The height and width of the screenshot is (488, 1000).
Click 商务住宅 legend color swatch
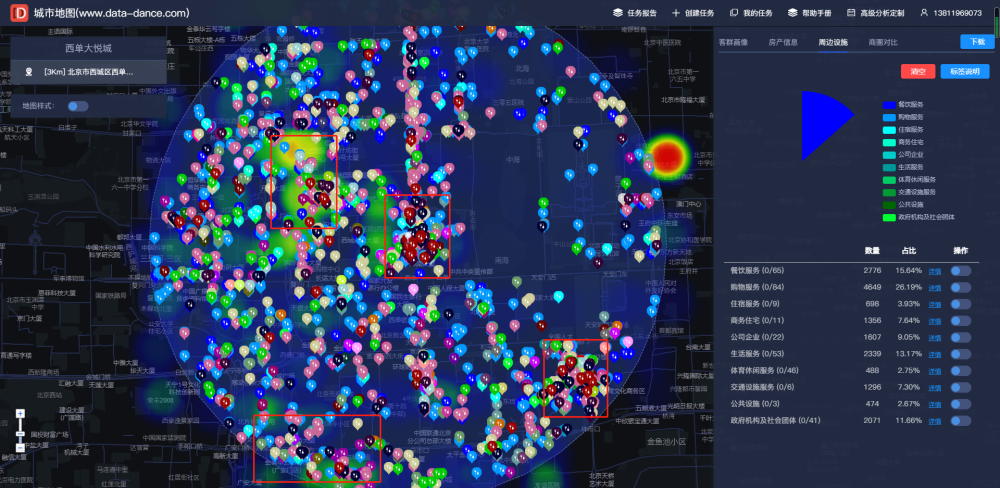(889, 142)
